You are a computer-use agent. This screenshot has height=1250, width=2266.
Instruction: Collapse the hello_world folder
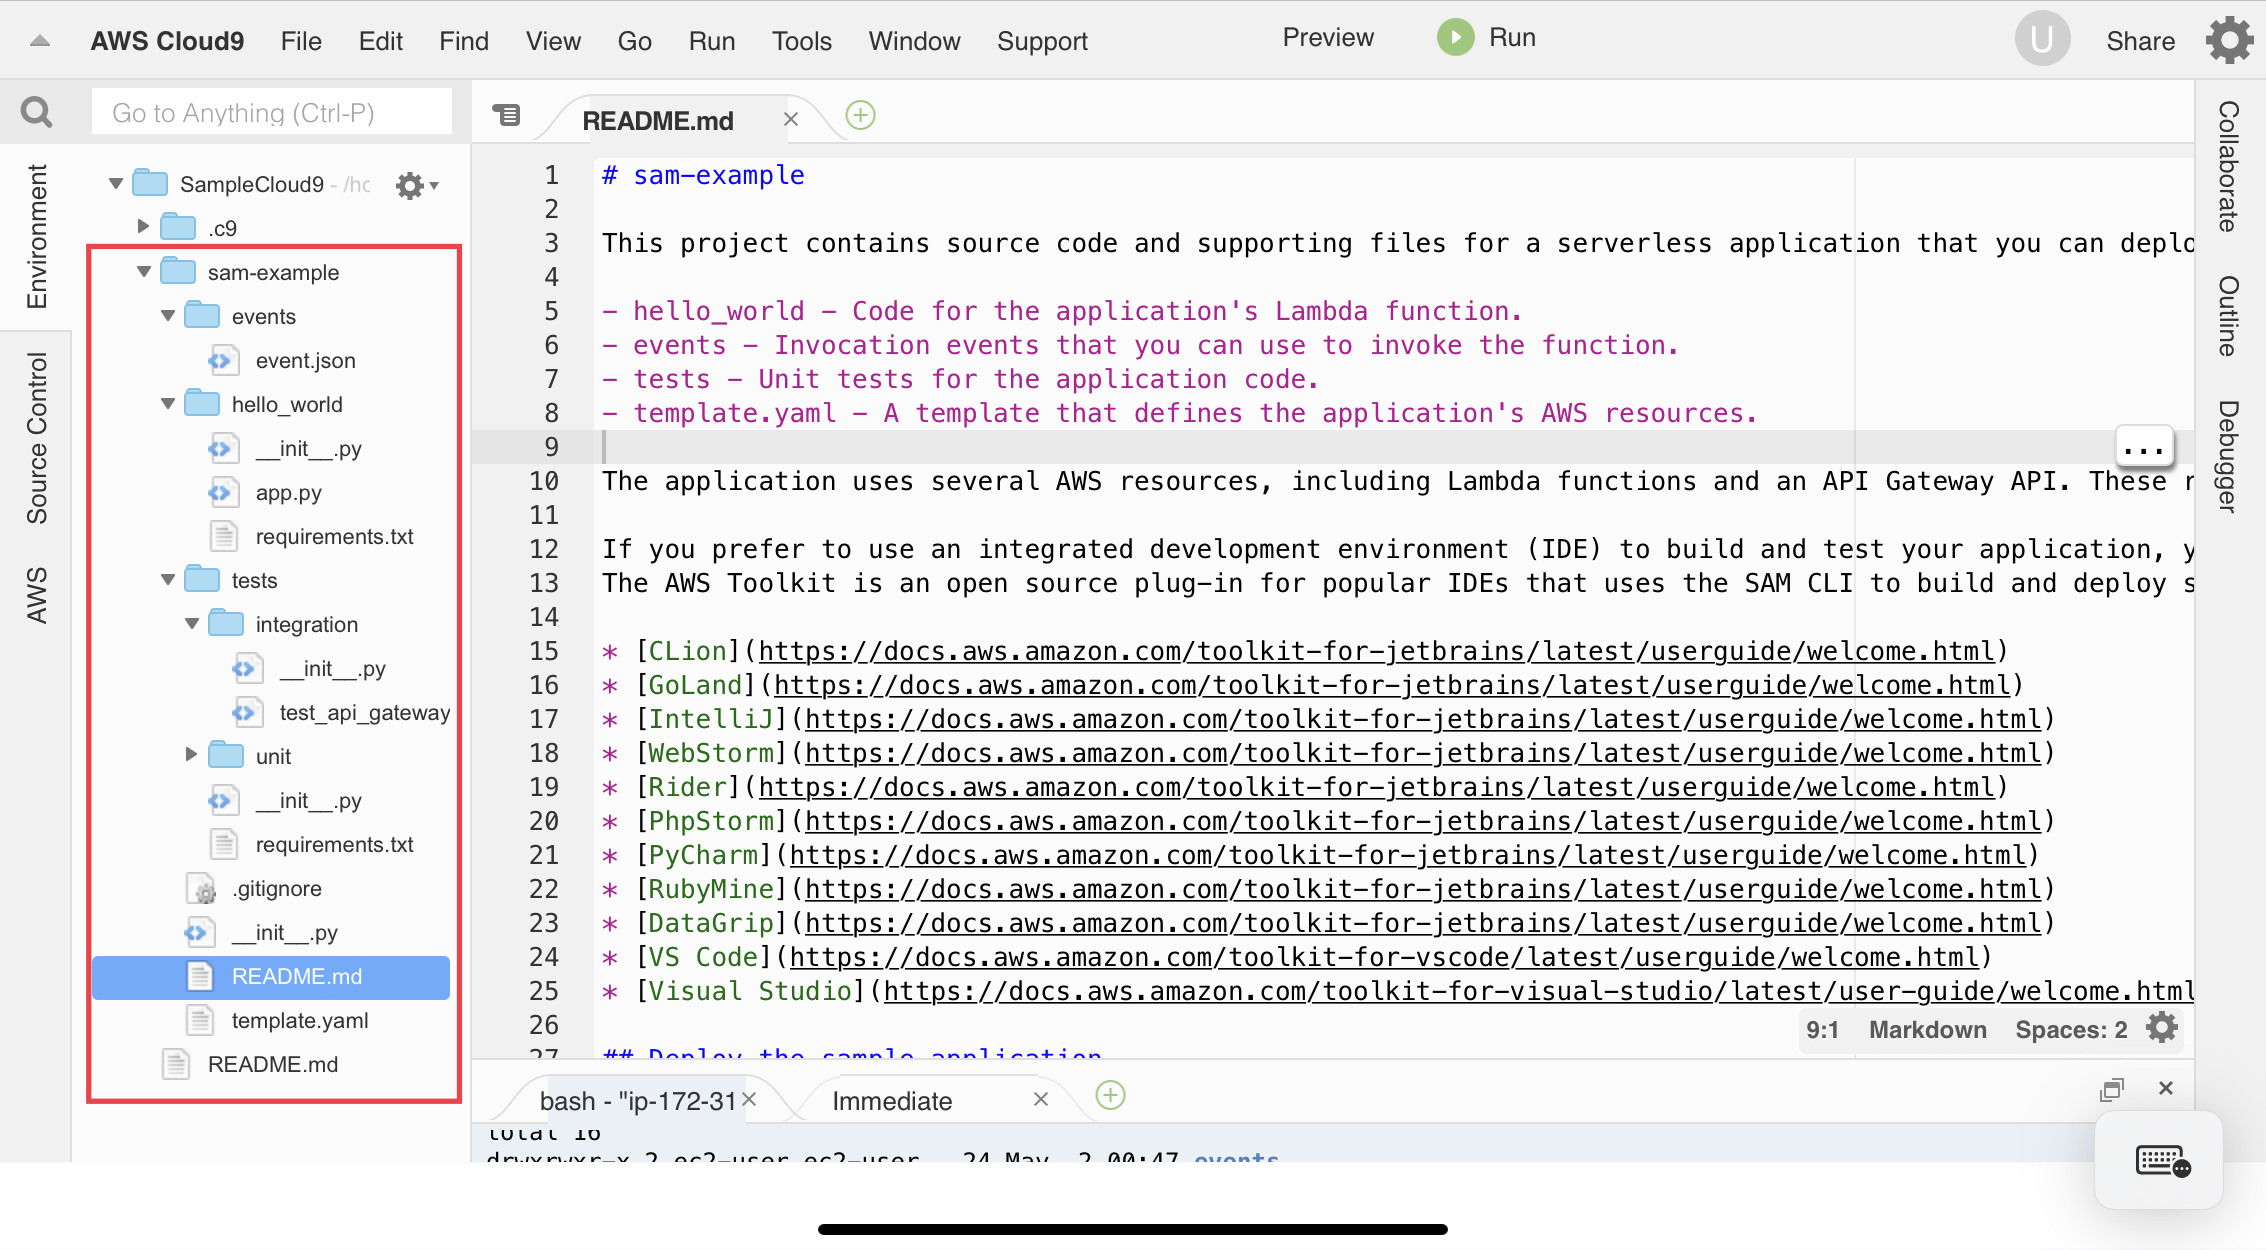[166, 404]
